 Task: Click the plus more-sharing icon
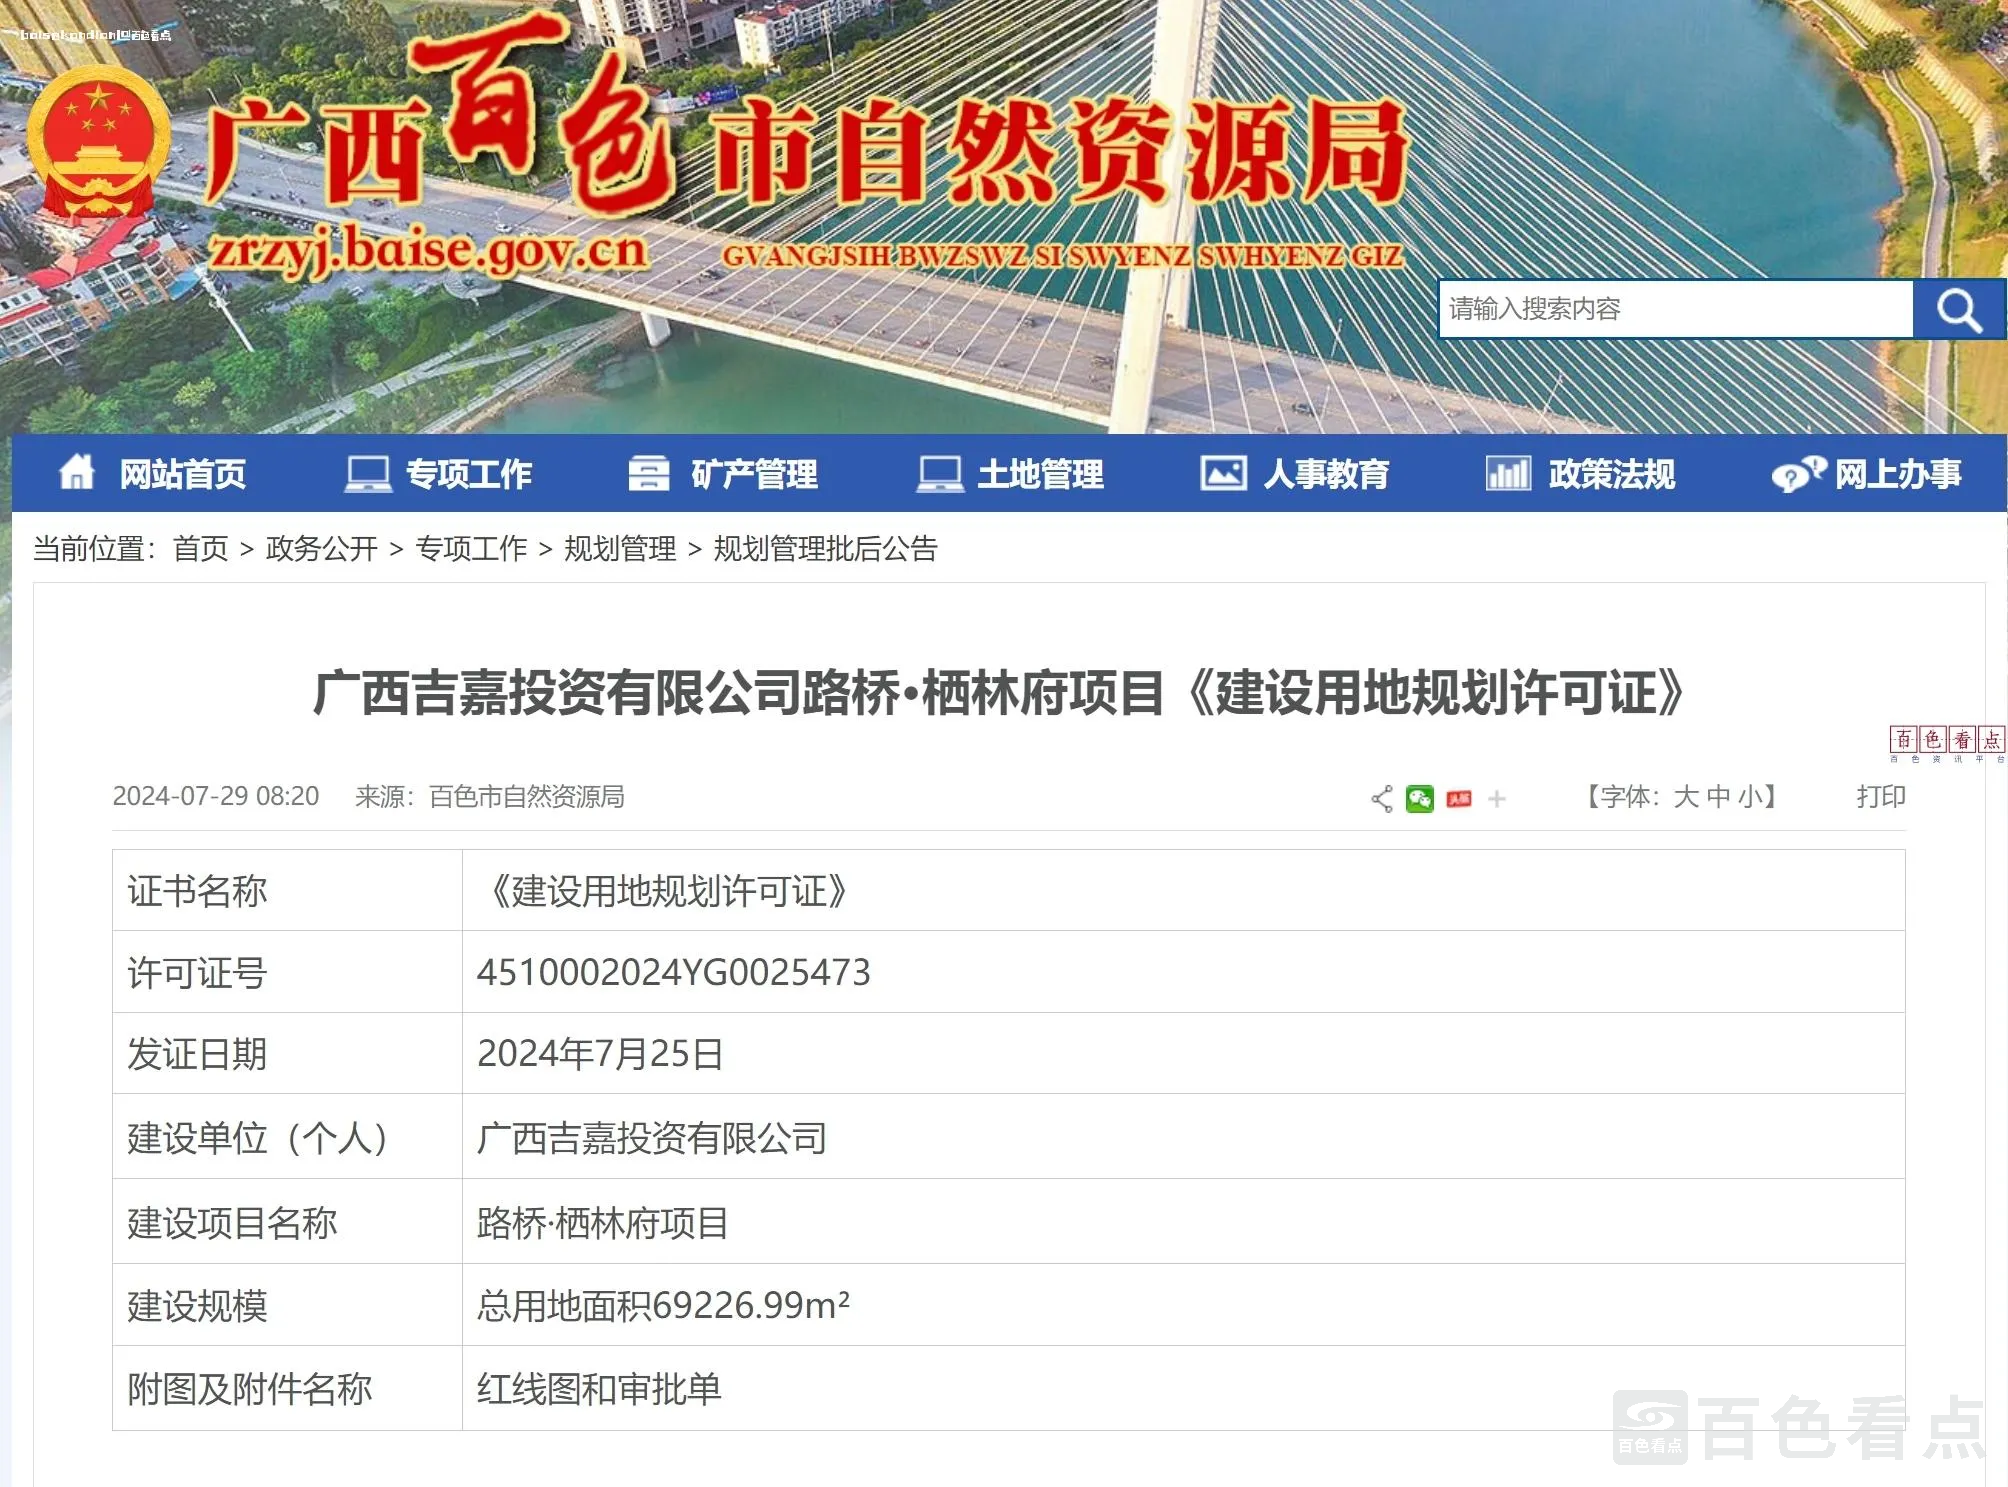pyautogui.click(x=1496, y=798)
